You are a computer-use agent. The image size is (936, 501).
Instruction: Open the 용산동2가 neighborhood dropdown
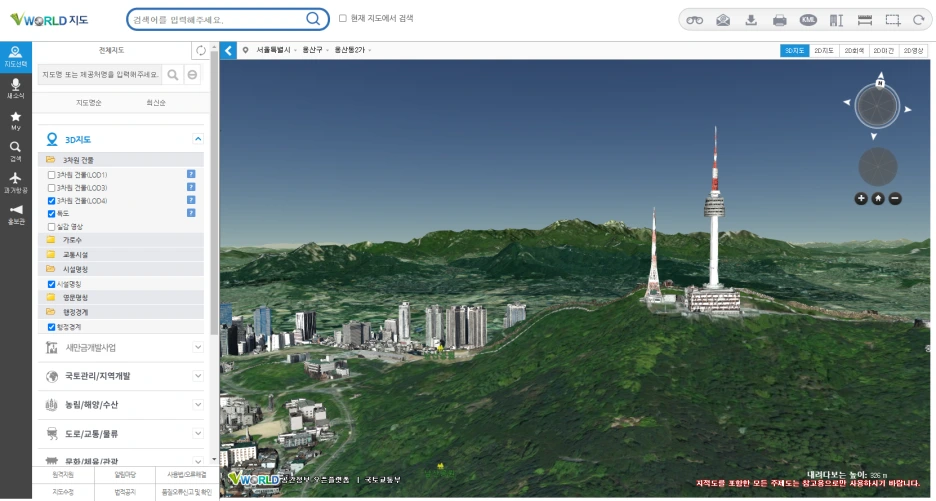tap(352, 50)
